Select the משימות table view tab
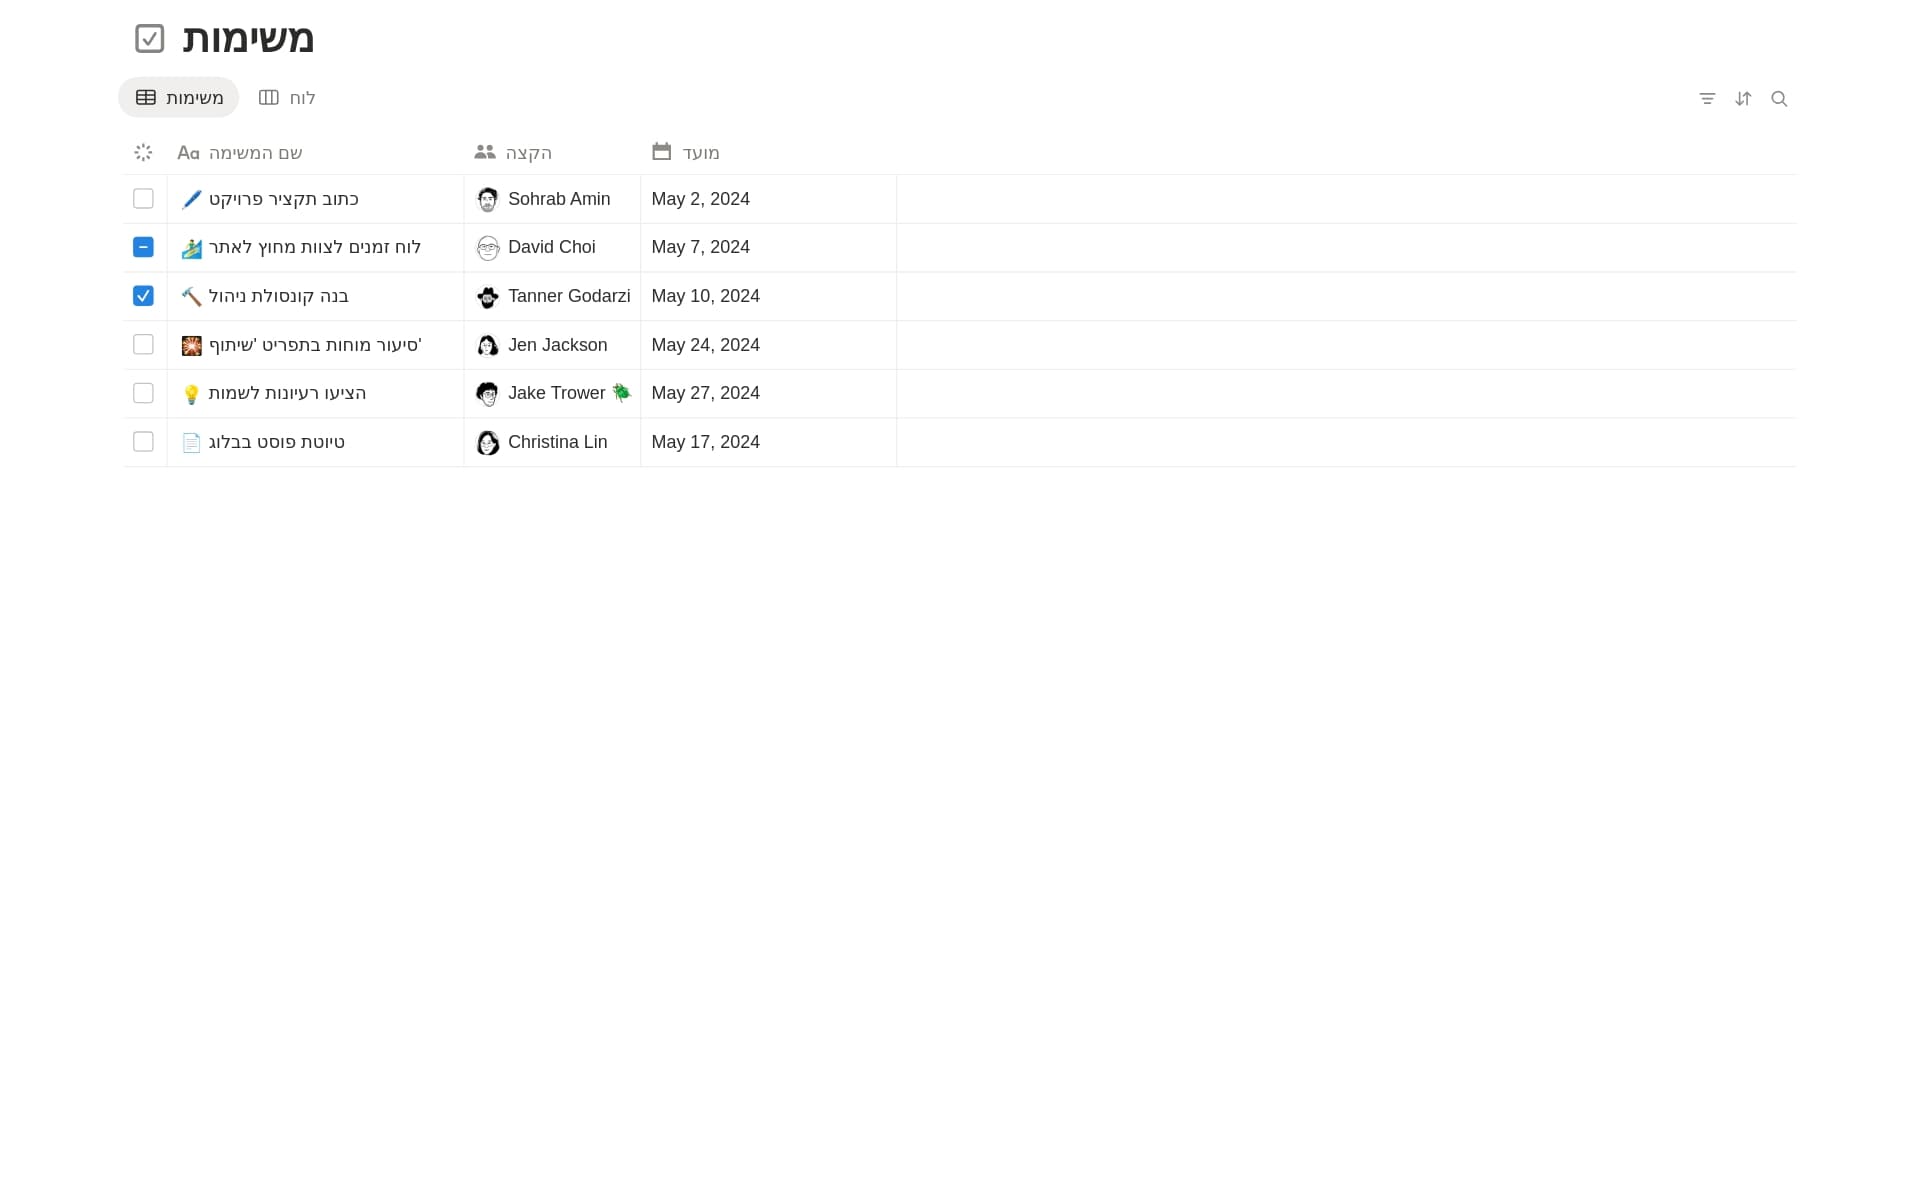This screenshot has height=1199, width=1920. click(x=179, y=98)
